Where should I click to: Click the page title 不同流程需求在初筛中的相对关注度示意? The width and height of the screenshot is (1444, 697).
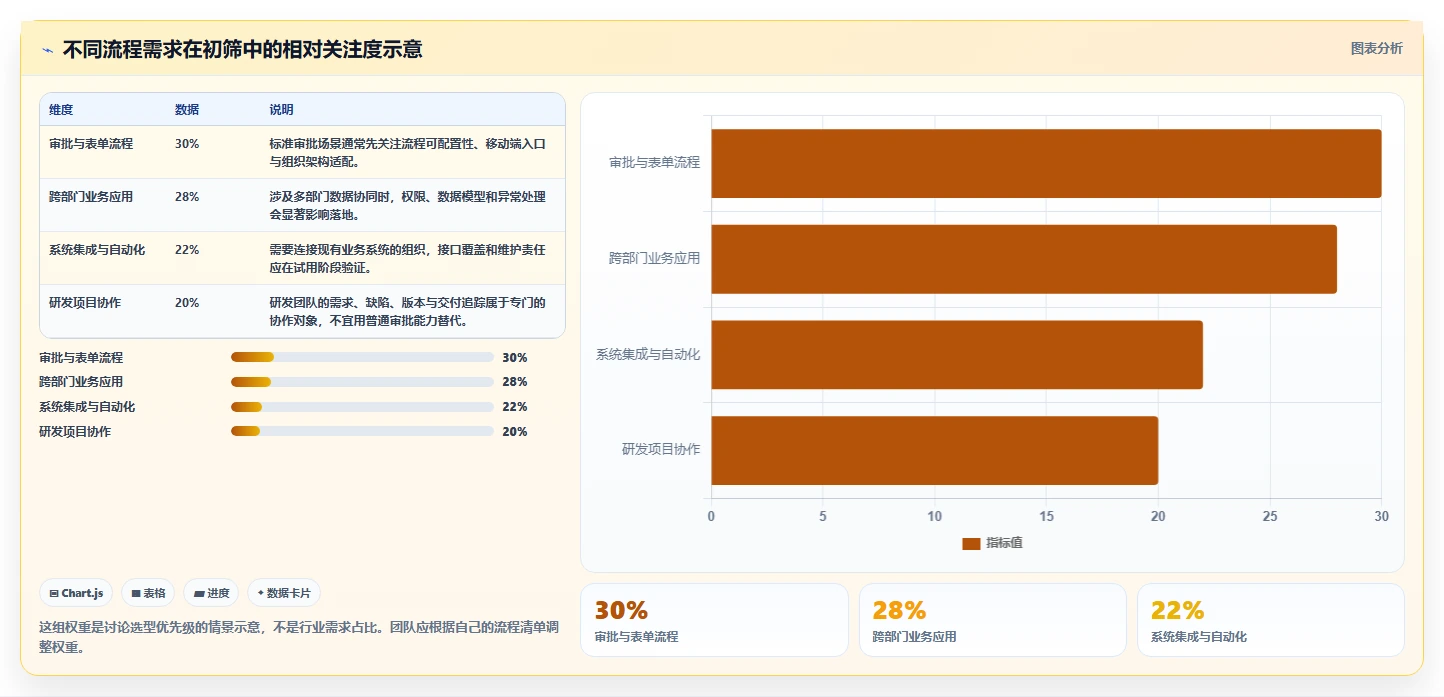242,49
